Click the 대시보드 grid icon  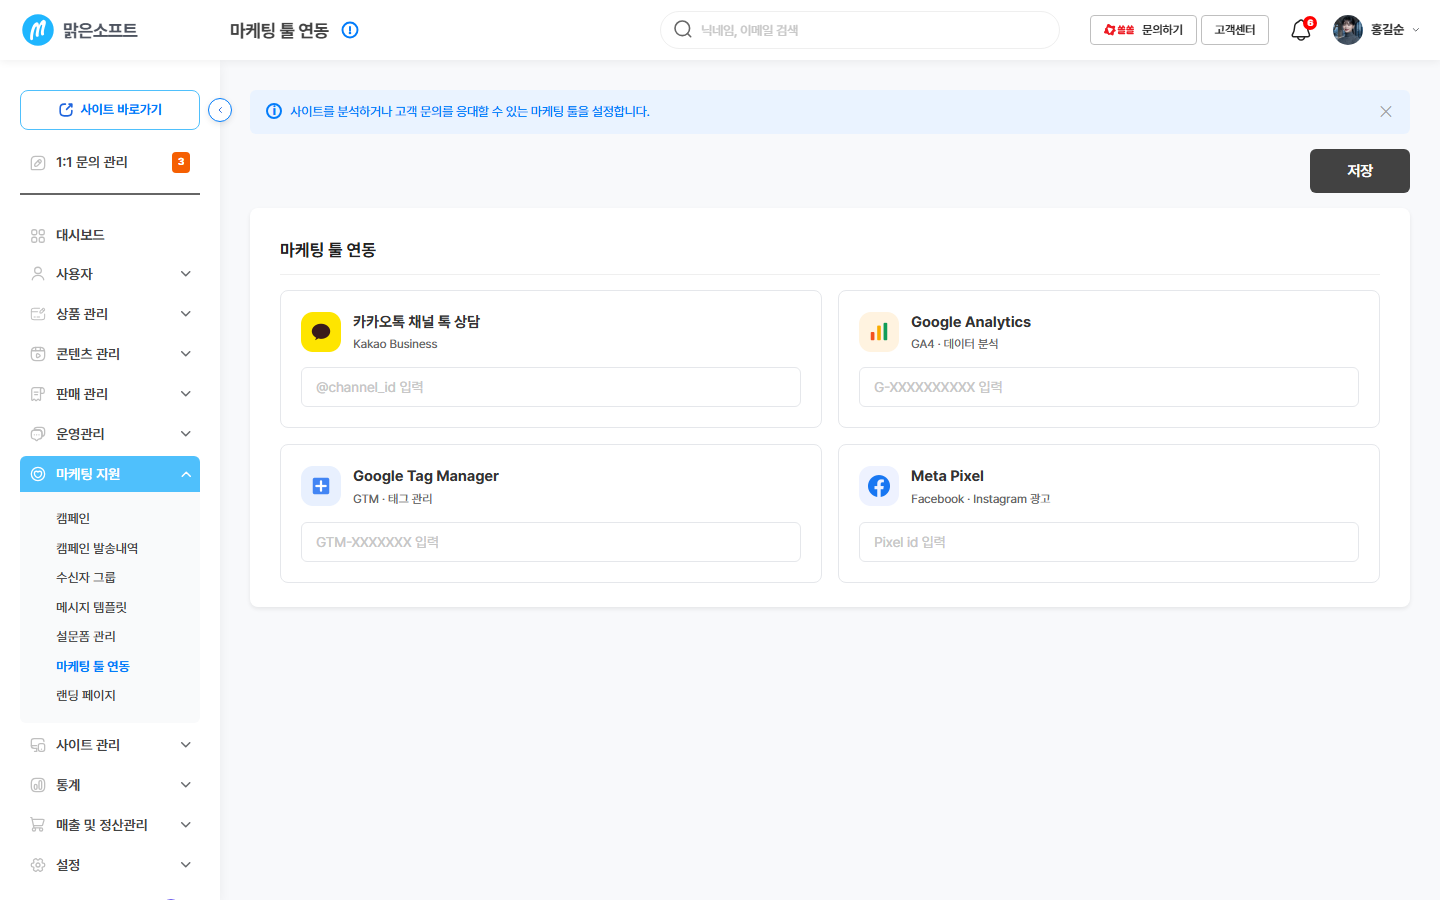[x=38, y=236]
